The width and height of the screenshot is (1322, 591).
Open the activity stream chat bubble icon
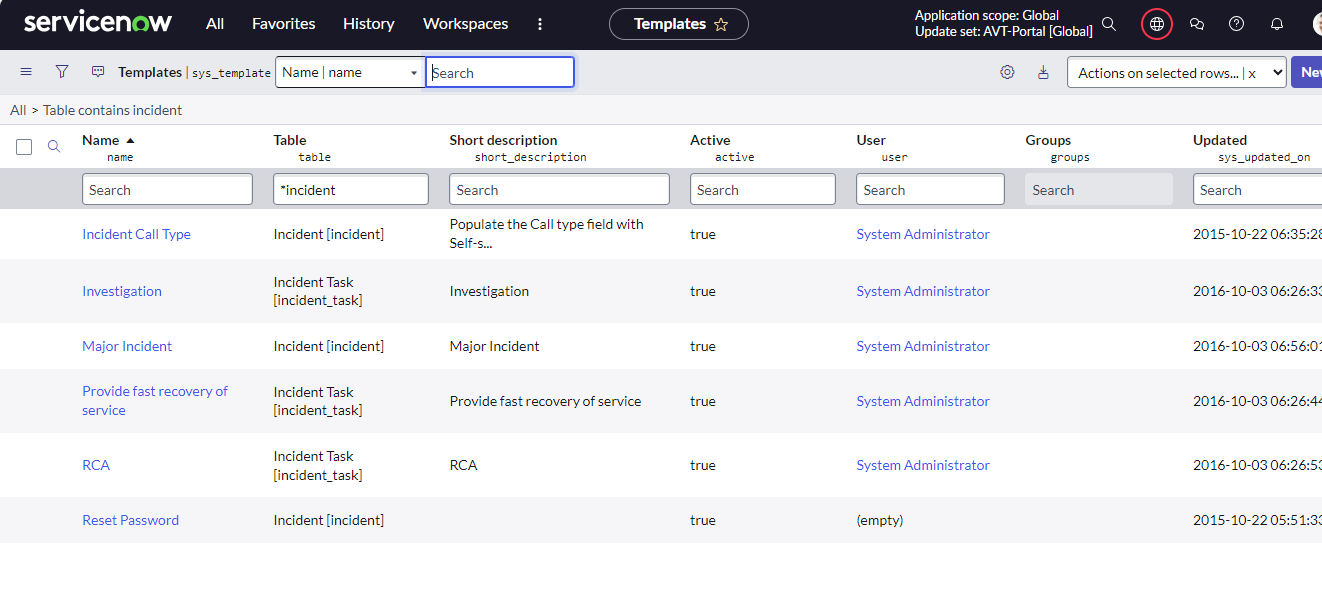pyautogui.click(x=97, y=72)
